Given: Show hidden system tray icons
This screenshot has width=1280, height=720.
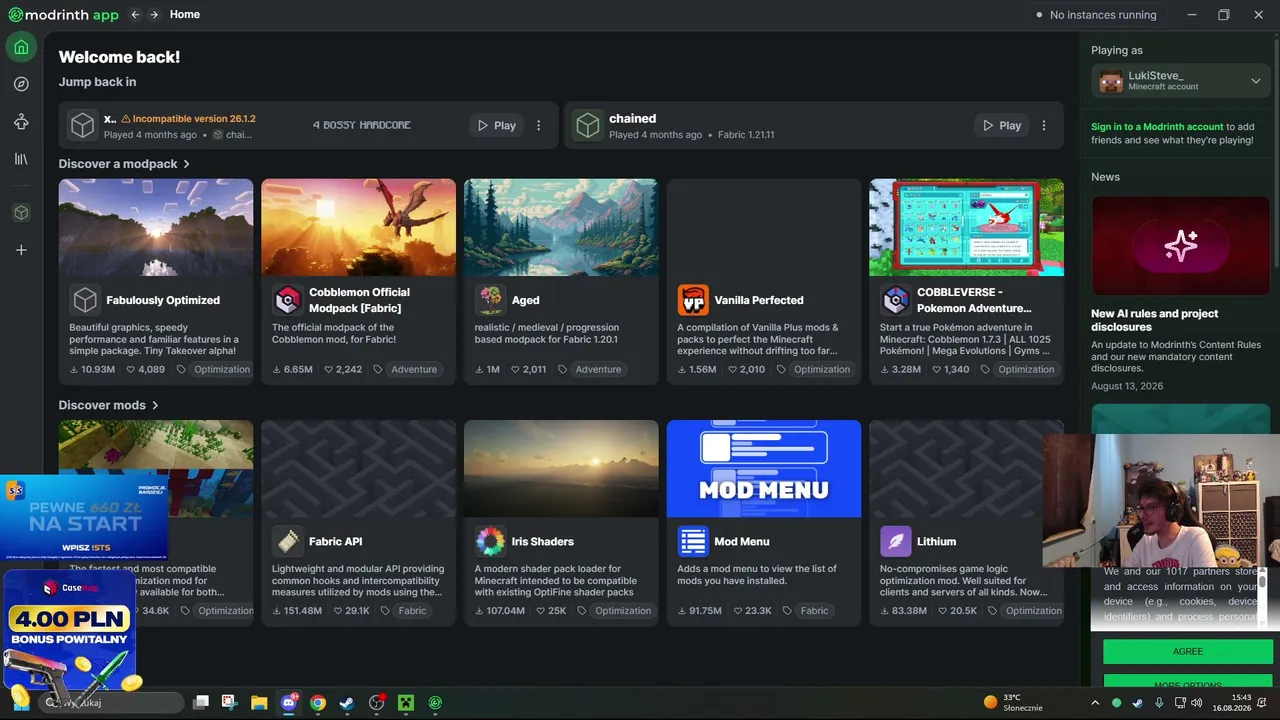Looking at the screenshot, I should pyautogui.click(x=1097, y=703).
